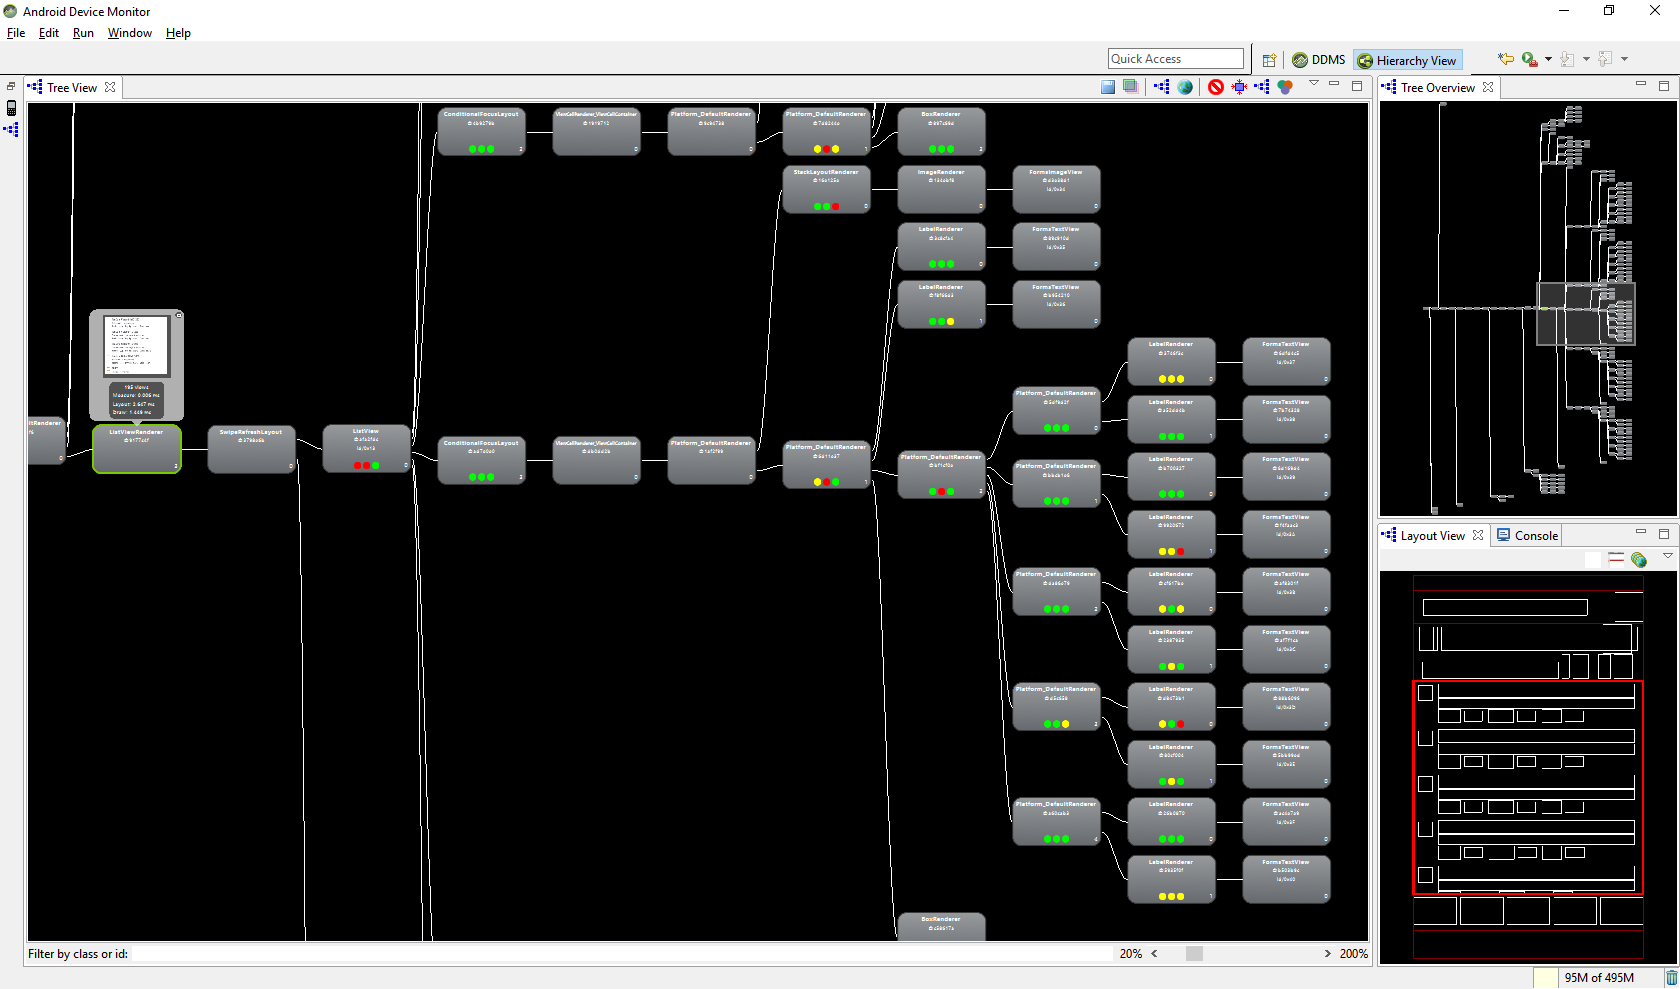Select the Hierarchy View perspective button

point(1408,60)
